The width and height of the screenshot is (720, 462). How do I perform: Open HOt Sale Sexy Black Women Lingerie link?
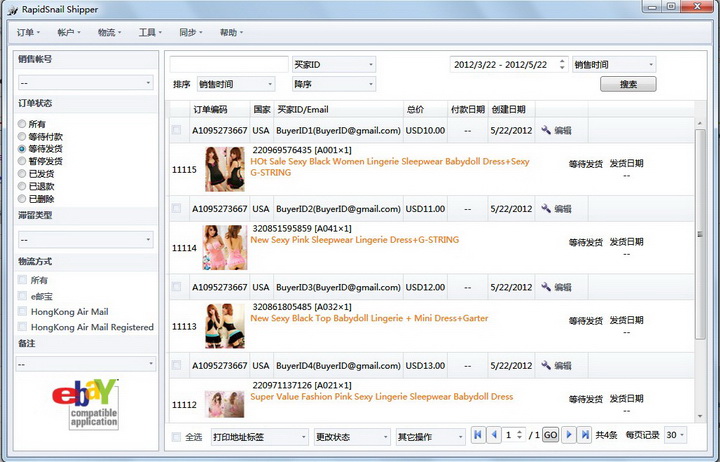point(389,167)
